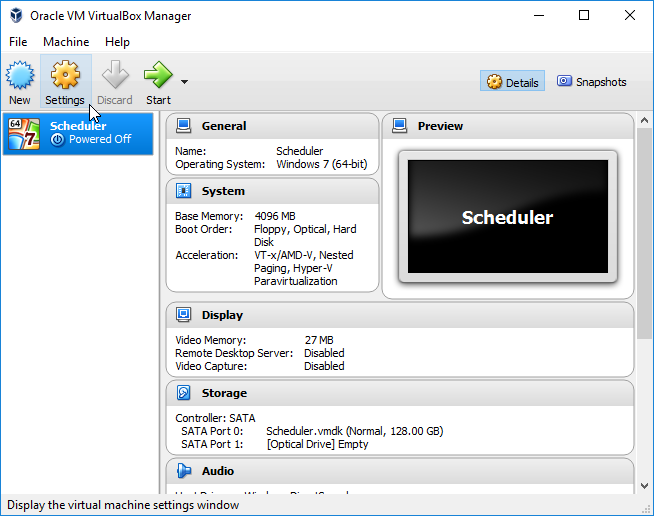Open Storage settings via header link
The height and width of the screenshot is (516, 654).
click(224, 393)
